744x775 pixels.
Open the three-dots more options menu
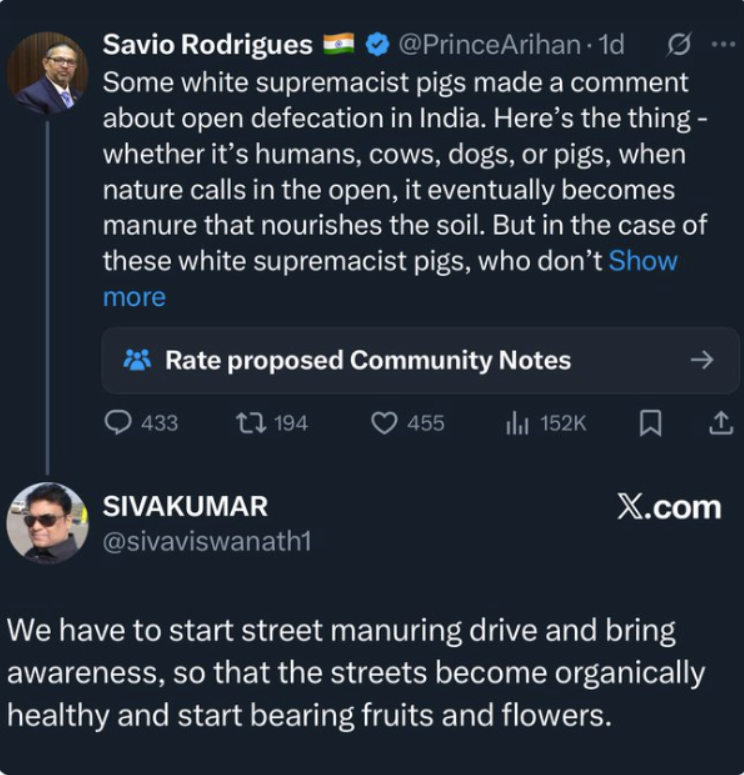tap(721, 45)
